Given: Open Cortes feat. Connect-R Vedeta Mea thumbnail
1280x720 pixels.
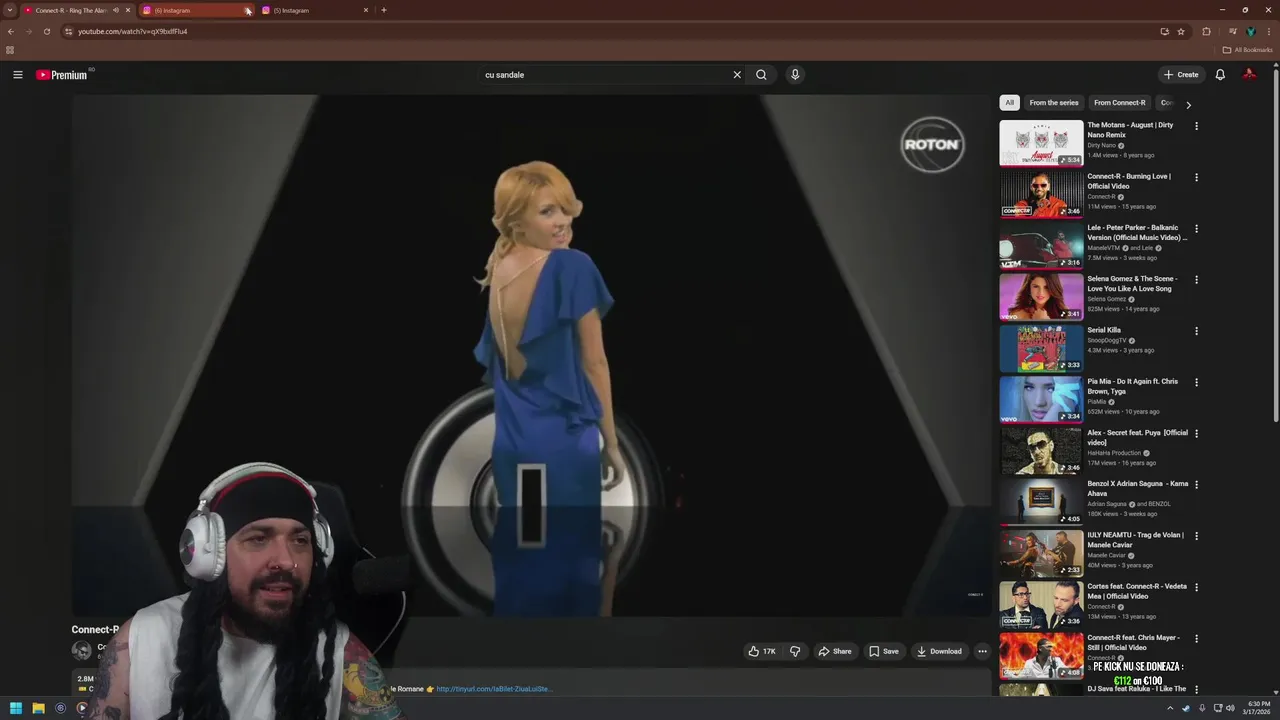Looking at the screenshot, I should (1041, 604).
